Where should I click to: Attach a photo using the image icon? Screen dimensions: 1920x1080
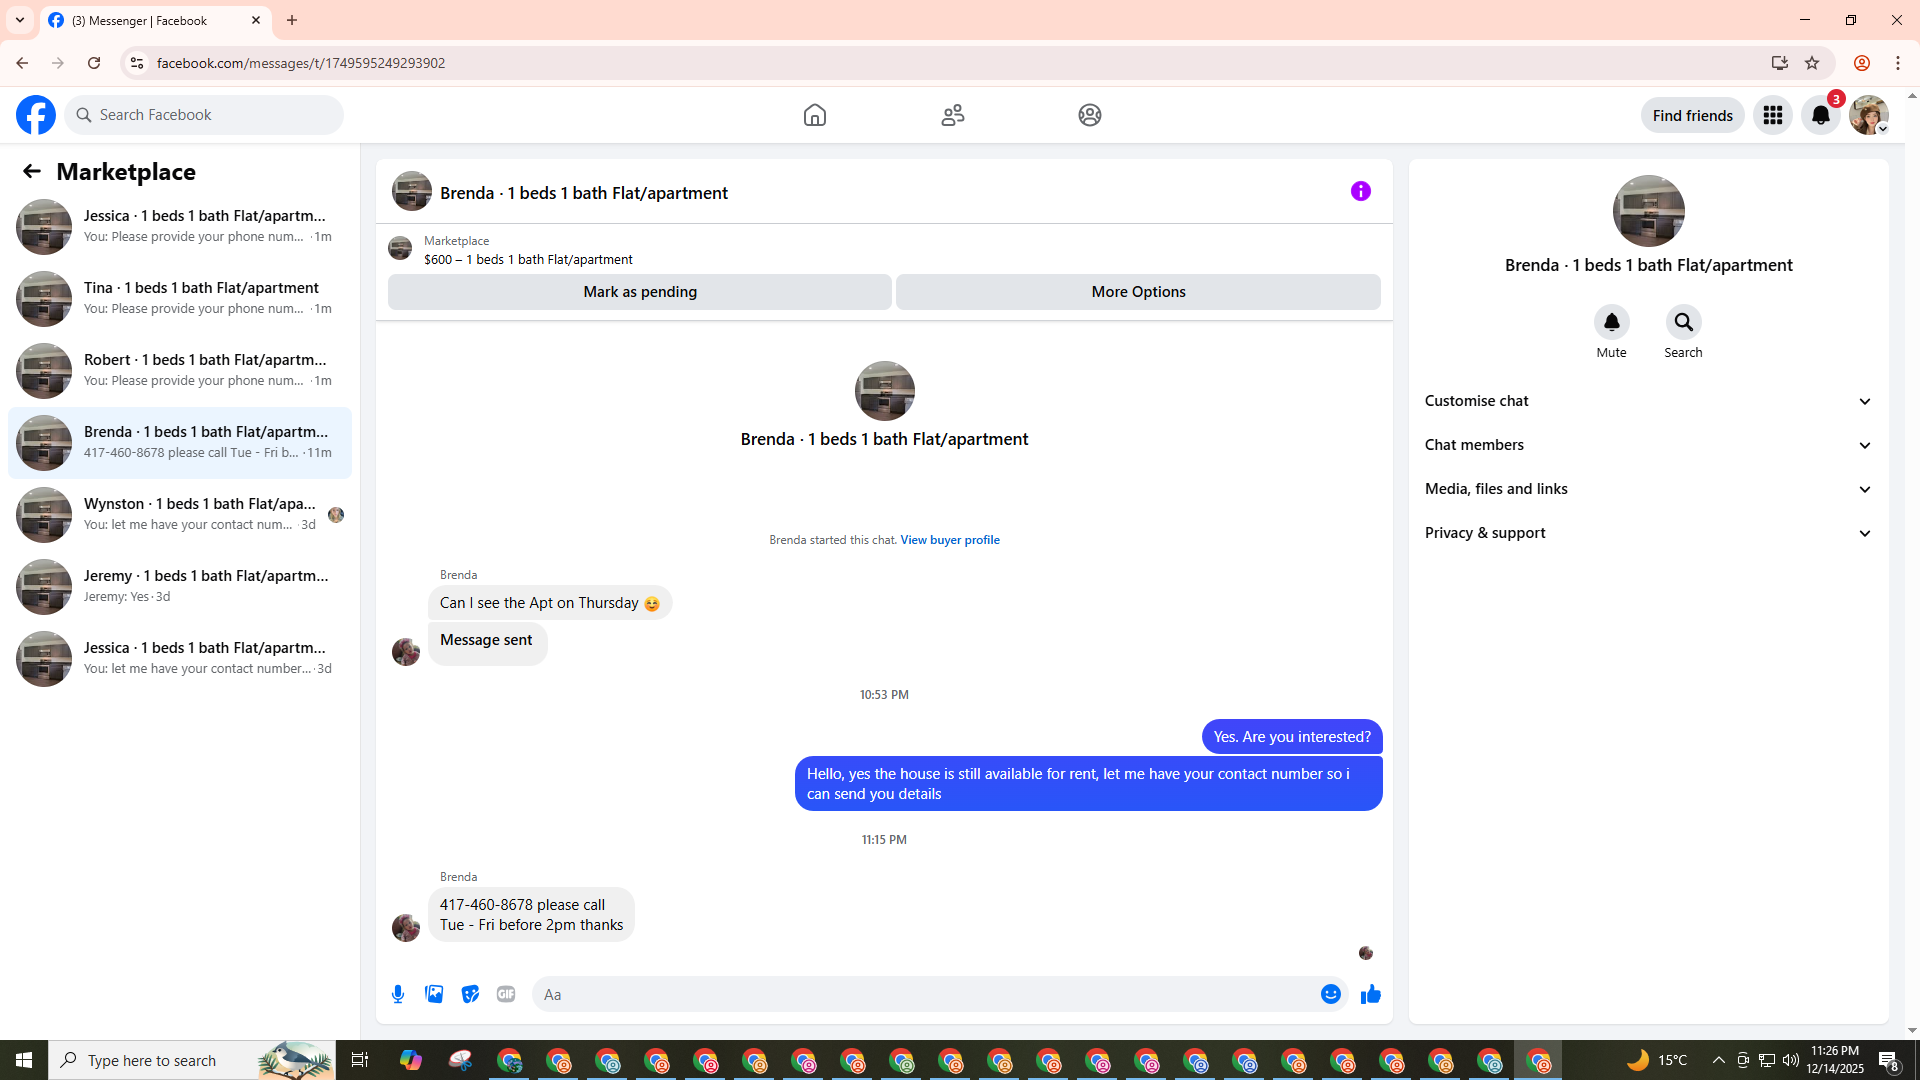434,994
